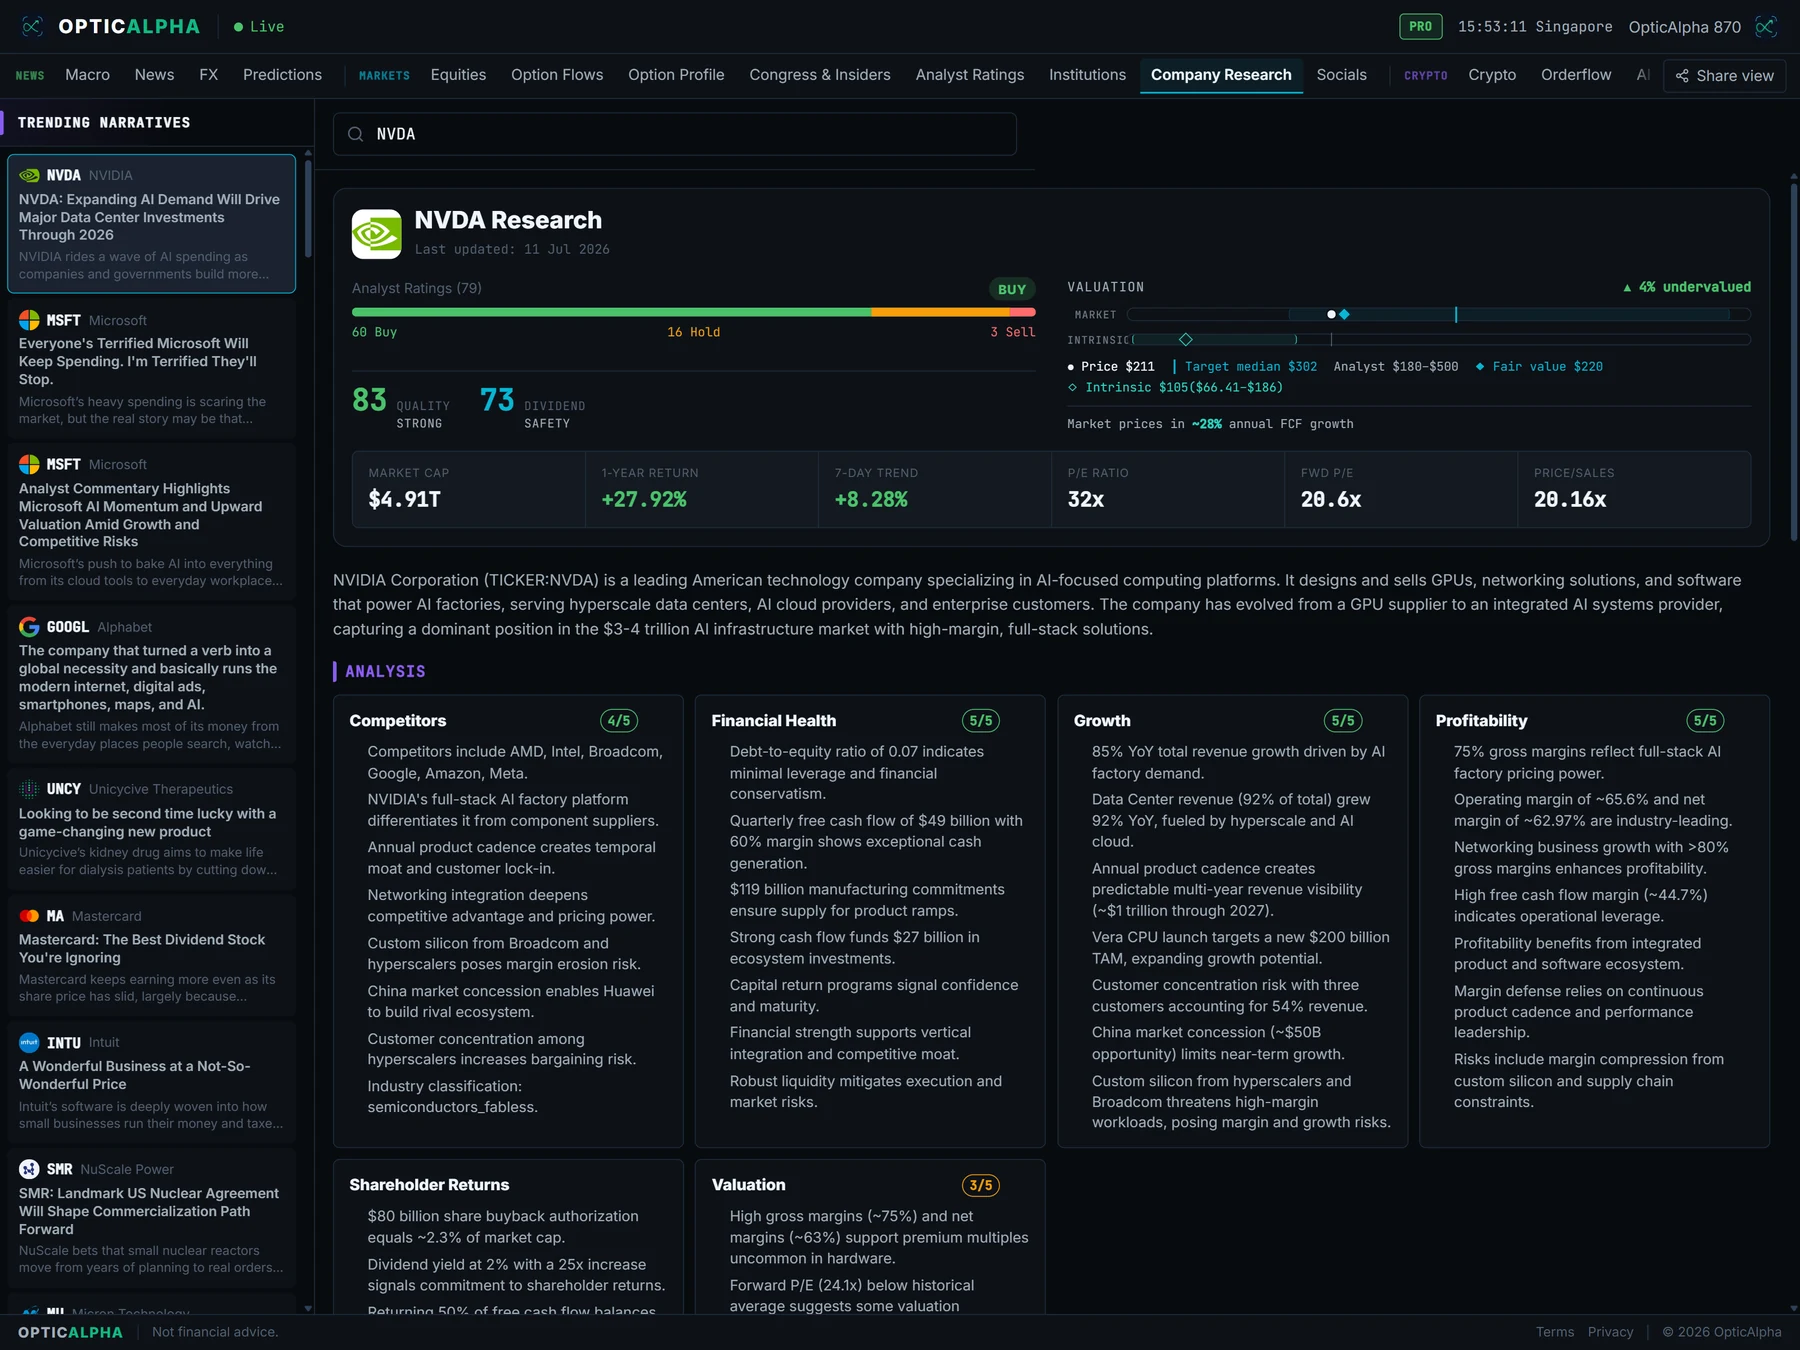Click the Live status indicator
Screen dimensions: 1800x1350
[x=259, y=27]
